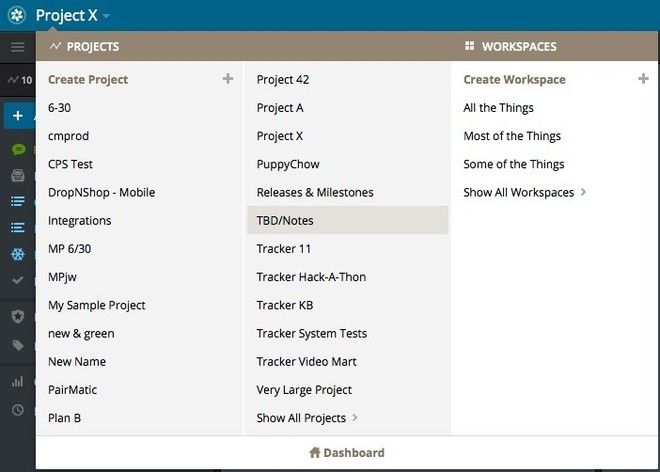Image resolution: width=660 pixels, height=472 pixels.
Task: Open the All the Things workspace
Action: point(498,108)
